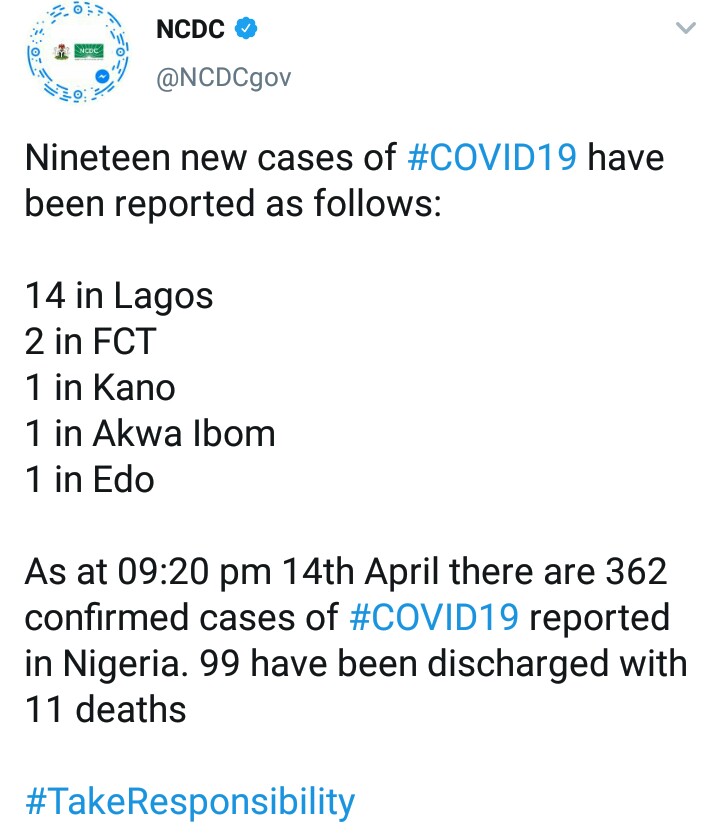Select the '2 in FCT' line
Screen dimensions: 720x834
click(90, 341)
